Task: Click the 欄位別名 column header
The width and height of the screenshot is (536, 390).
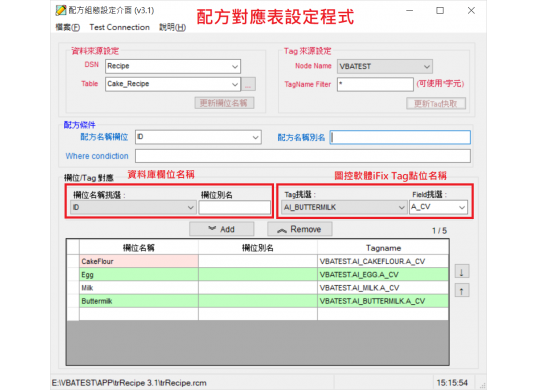Action: [x=258, y=248]
